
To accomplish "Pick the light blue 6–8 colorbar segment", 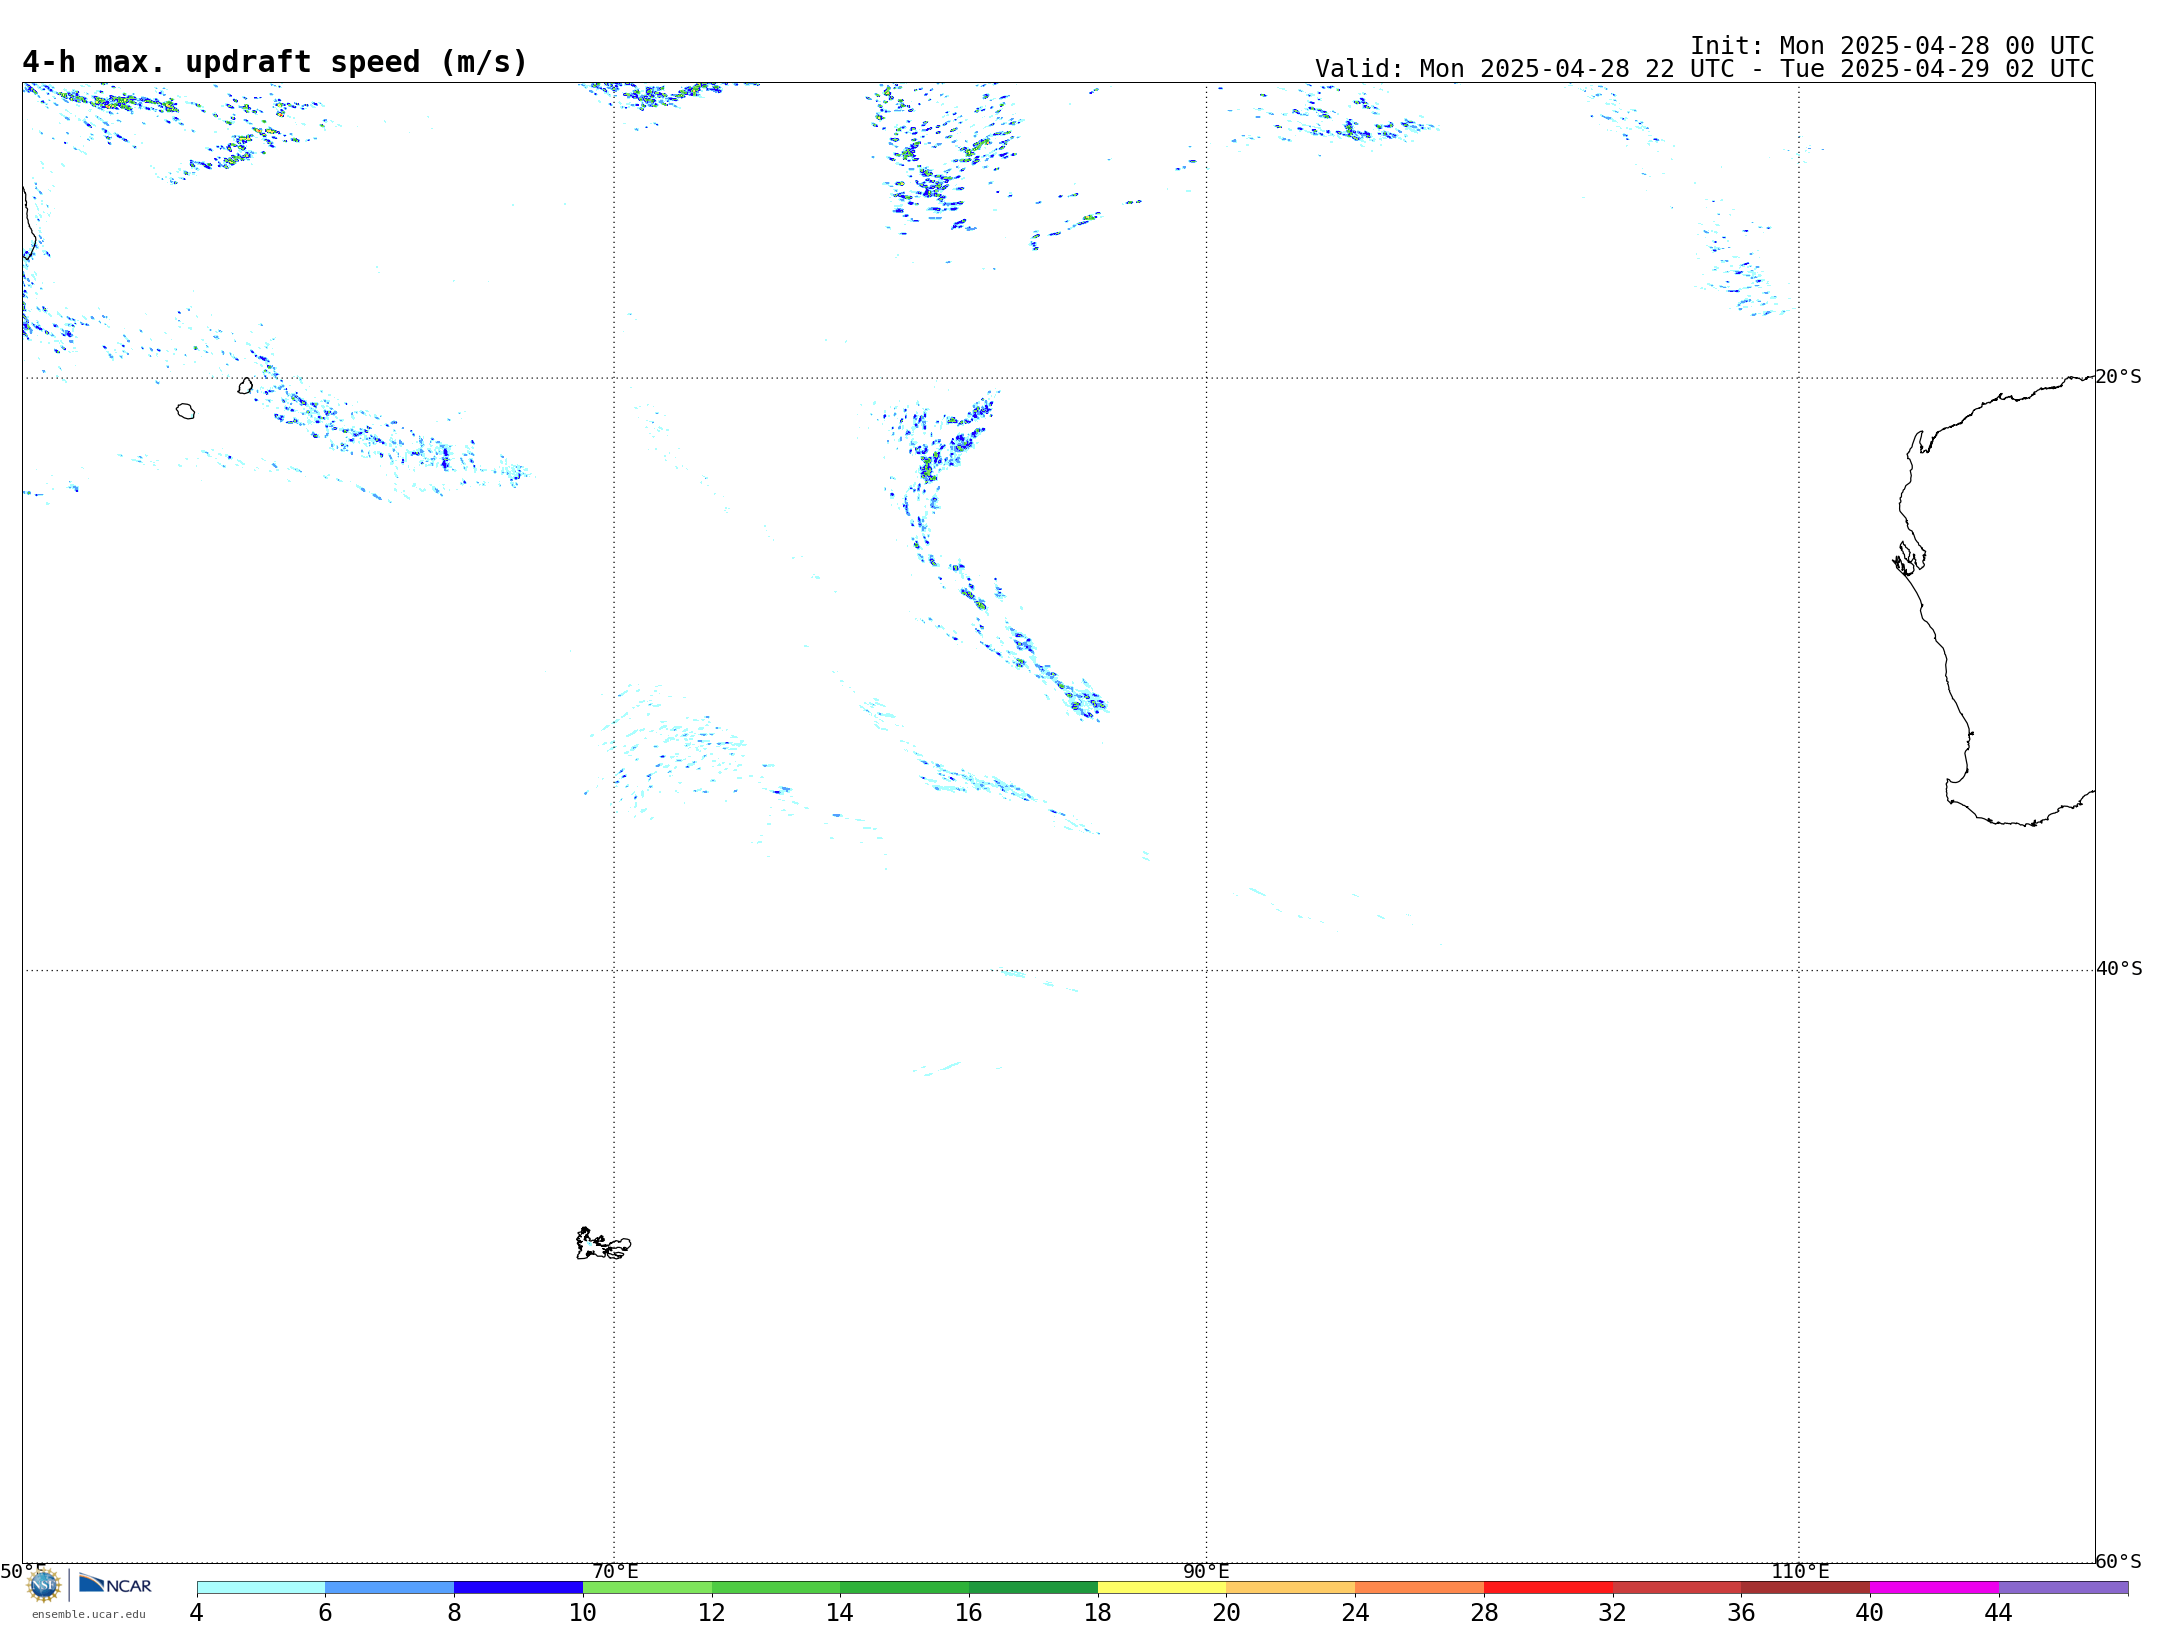I will 390,1587.
